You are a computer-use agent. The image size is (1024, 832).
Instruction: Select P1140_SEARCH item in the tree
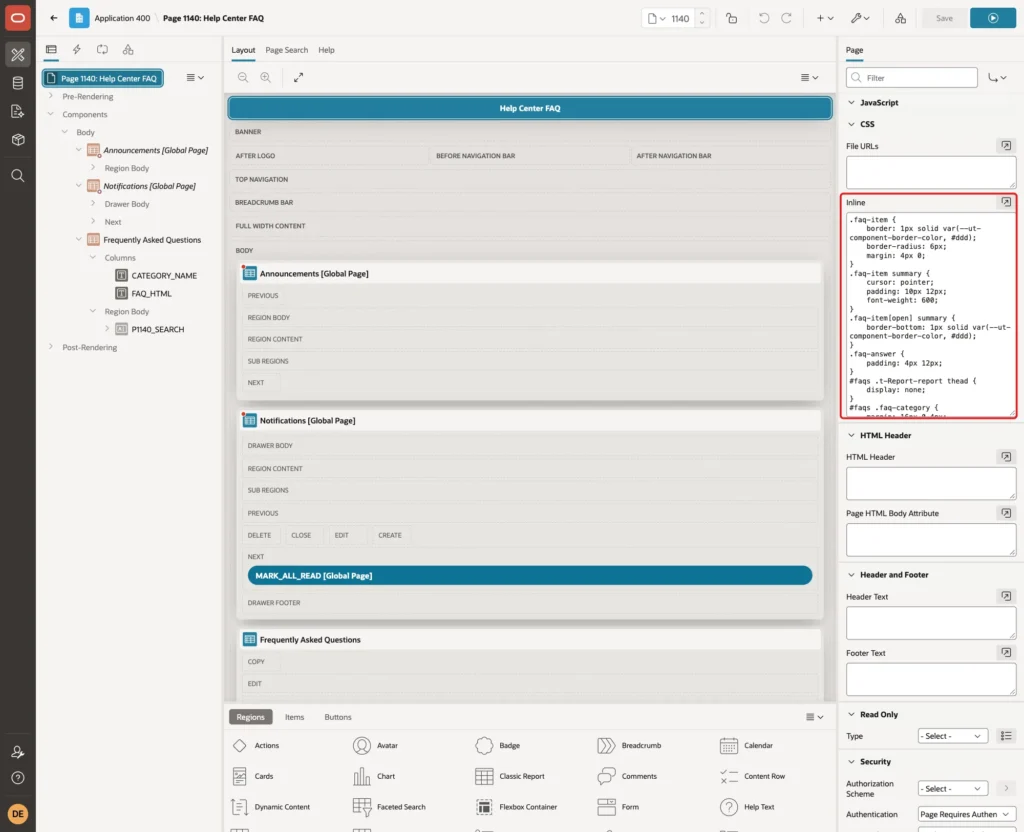coord(157,329)
